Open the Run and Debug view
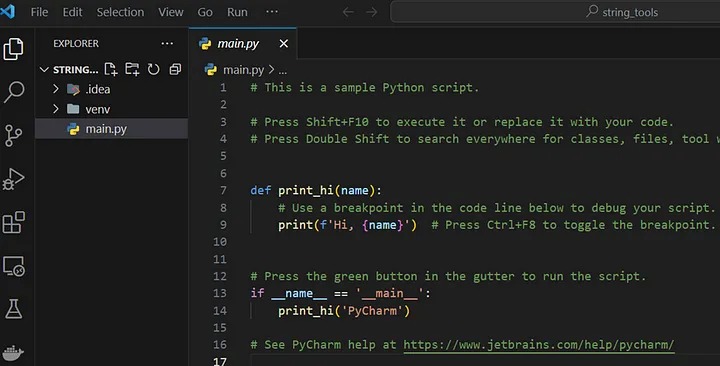720x366 pixels. point(13,179)
